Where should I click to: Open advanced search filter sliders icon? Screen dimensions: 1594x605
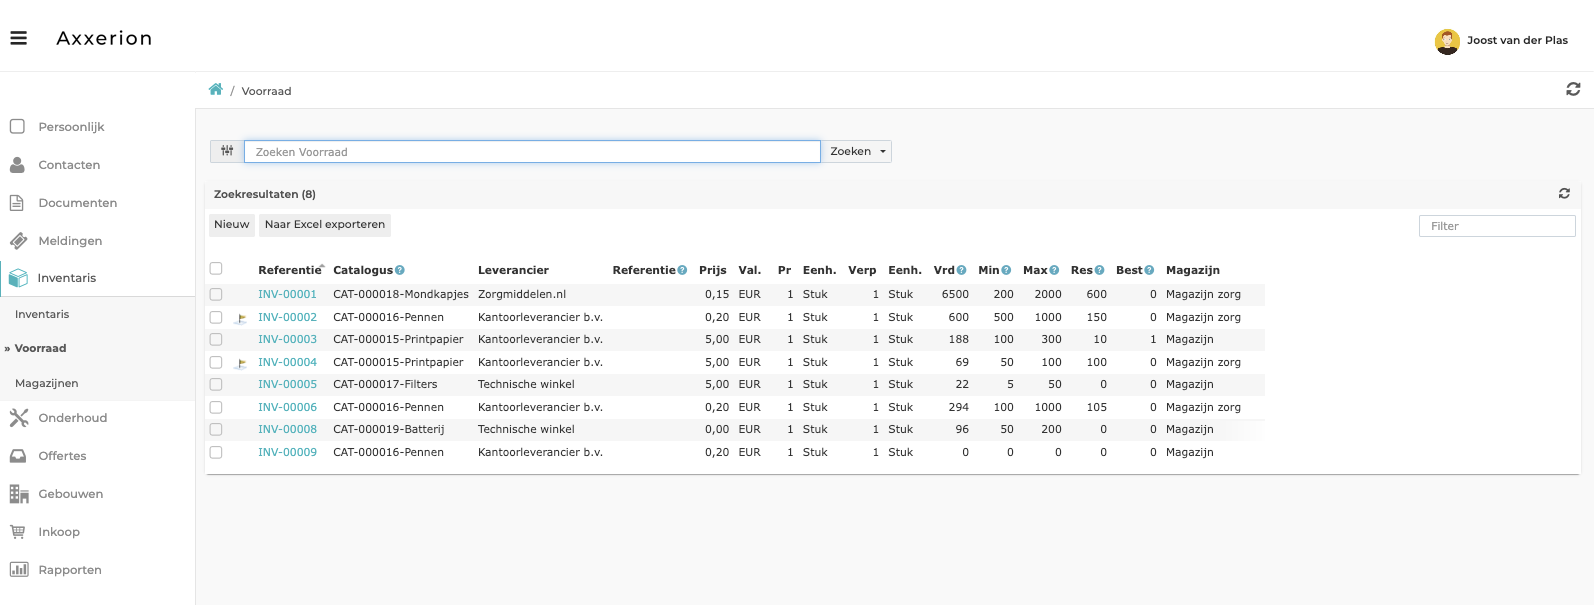pos(227,151)
